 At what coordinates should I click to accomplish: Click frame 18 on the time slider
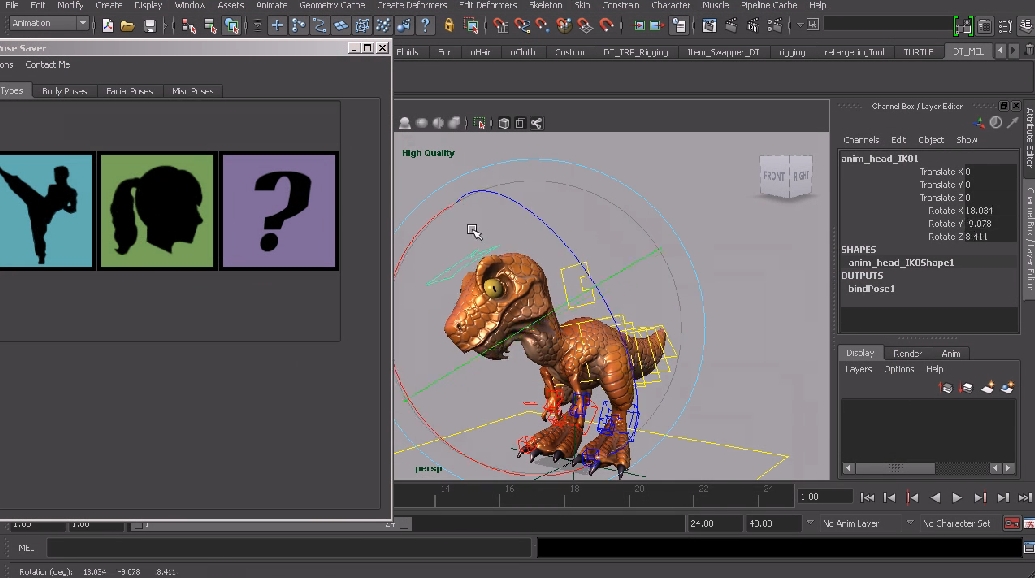pyautogui.click(x=574, y=495)
